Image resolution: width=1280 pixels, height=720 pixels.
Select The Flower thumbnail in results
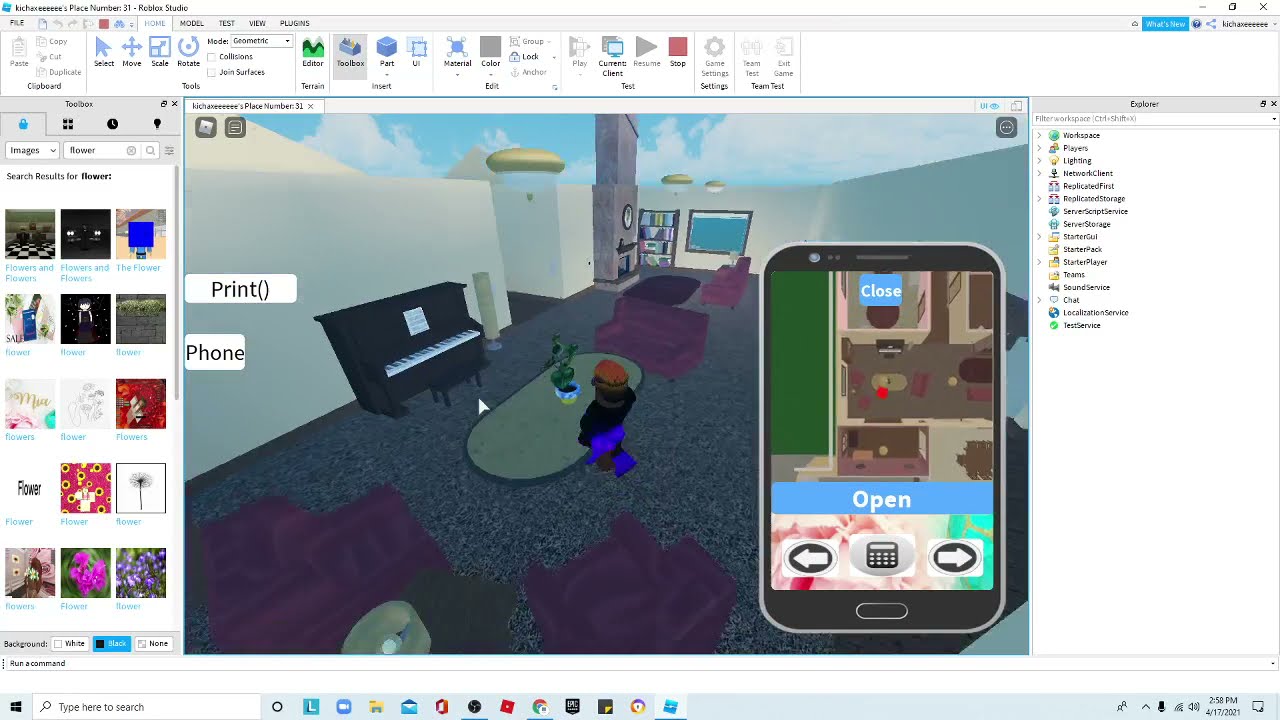tap(140, 234)
